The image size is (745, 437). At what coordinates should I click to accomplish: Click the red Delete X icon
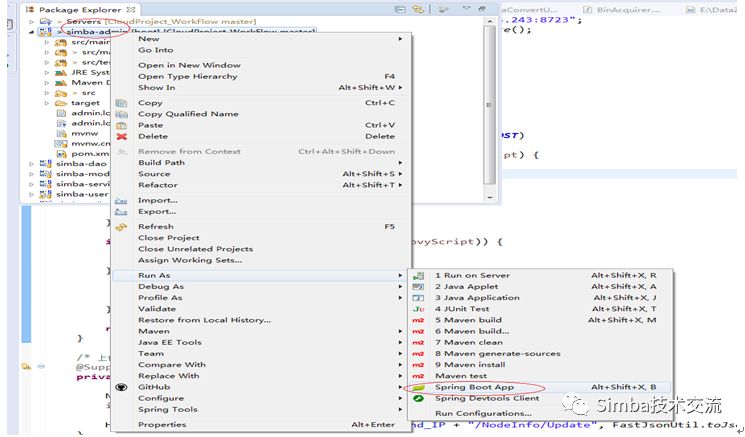[x=122, y=137]
